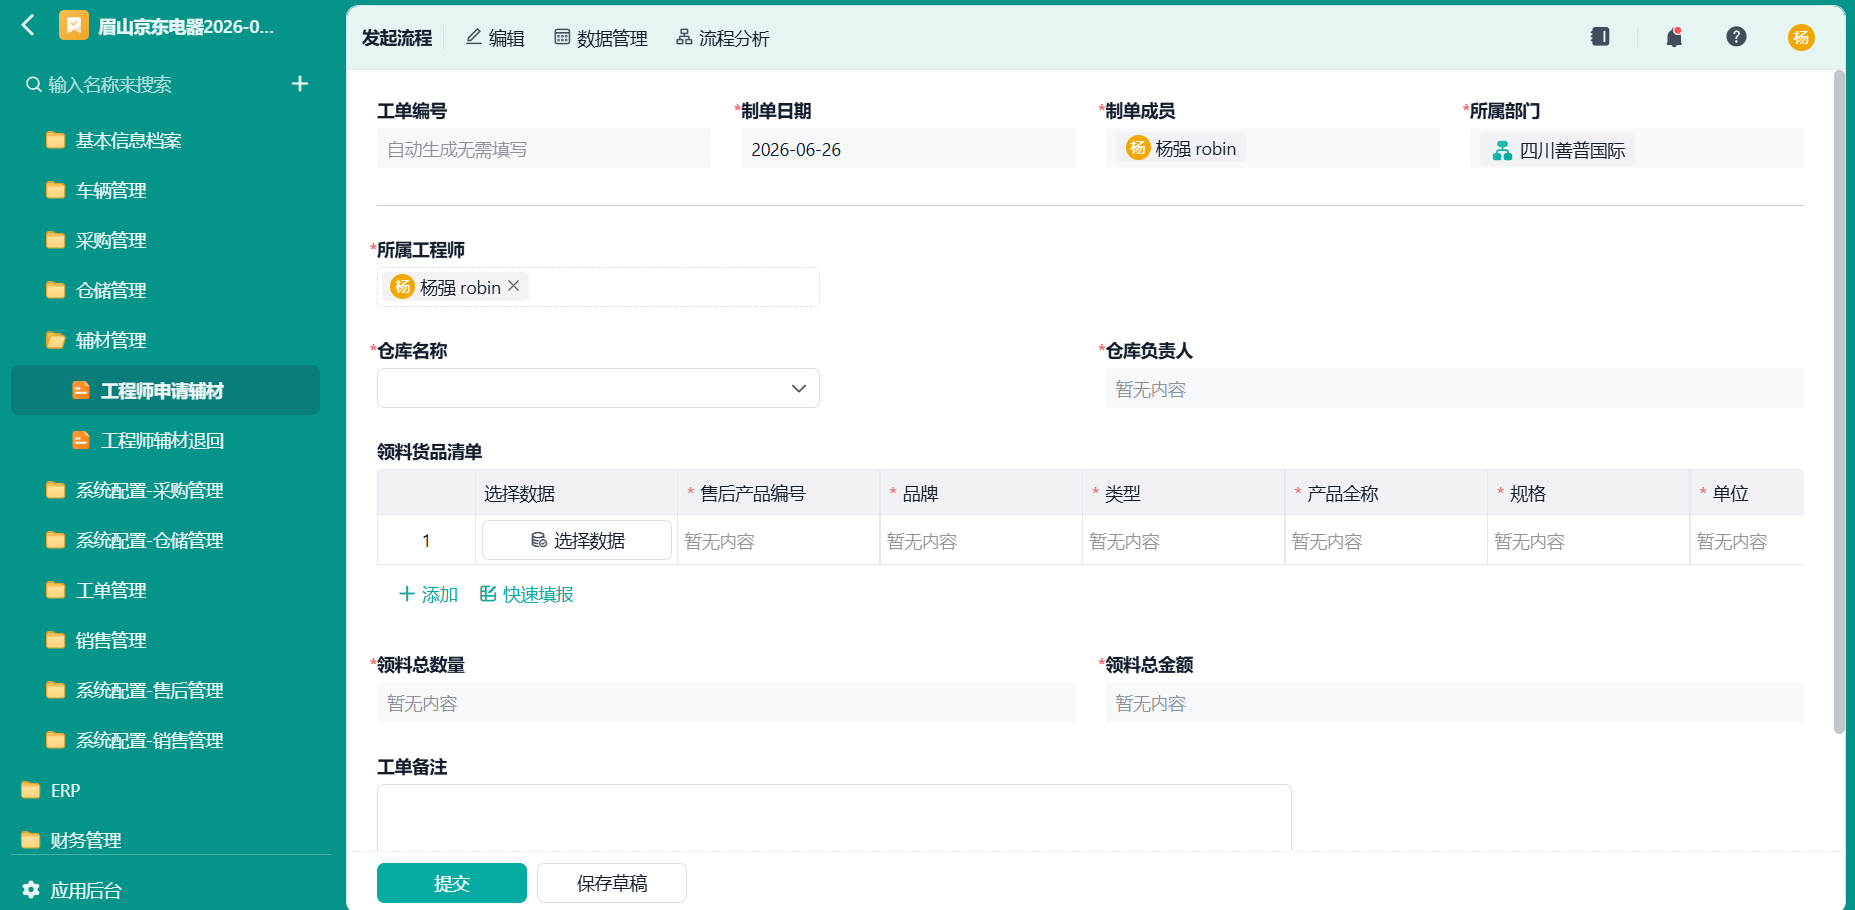Image resolution: width=1855 pixels, height=910 pixels.
Task: Click the 杨强 robin avatar under 制单成员
Action: (1138, 148)
